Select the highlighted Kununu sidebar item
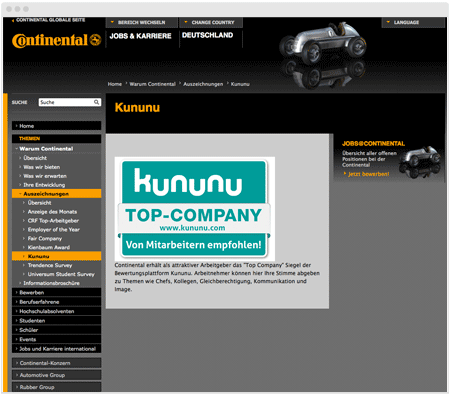The height and width of the screenshot is (394, 450). pyautogui.click(x=56, y=256)
